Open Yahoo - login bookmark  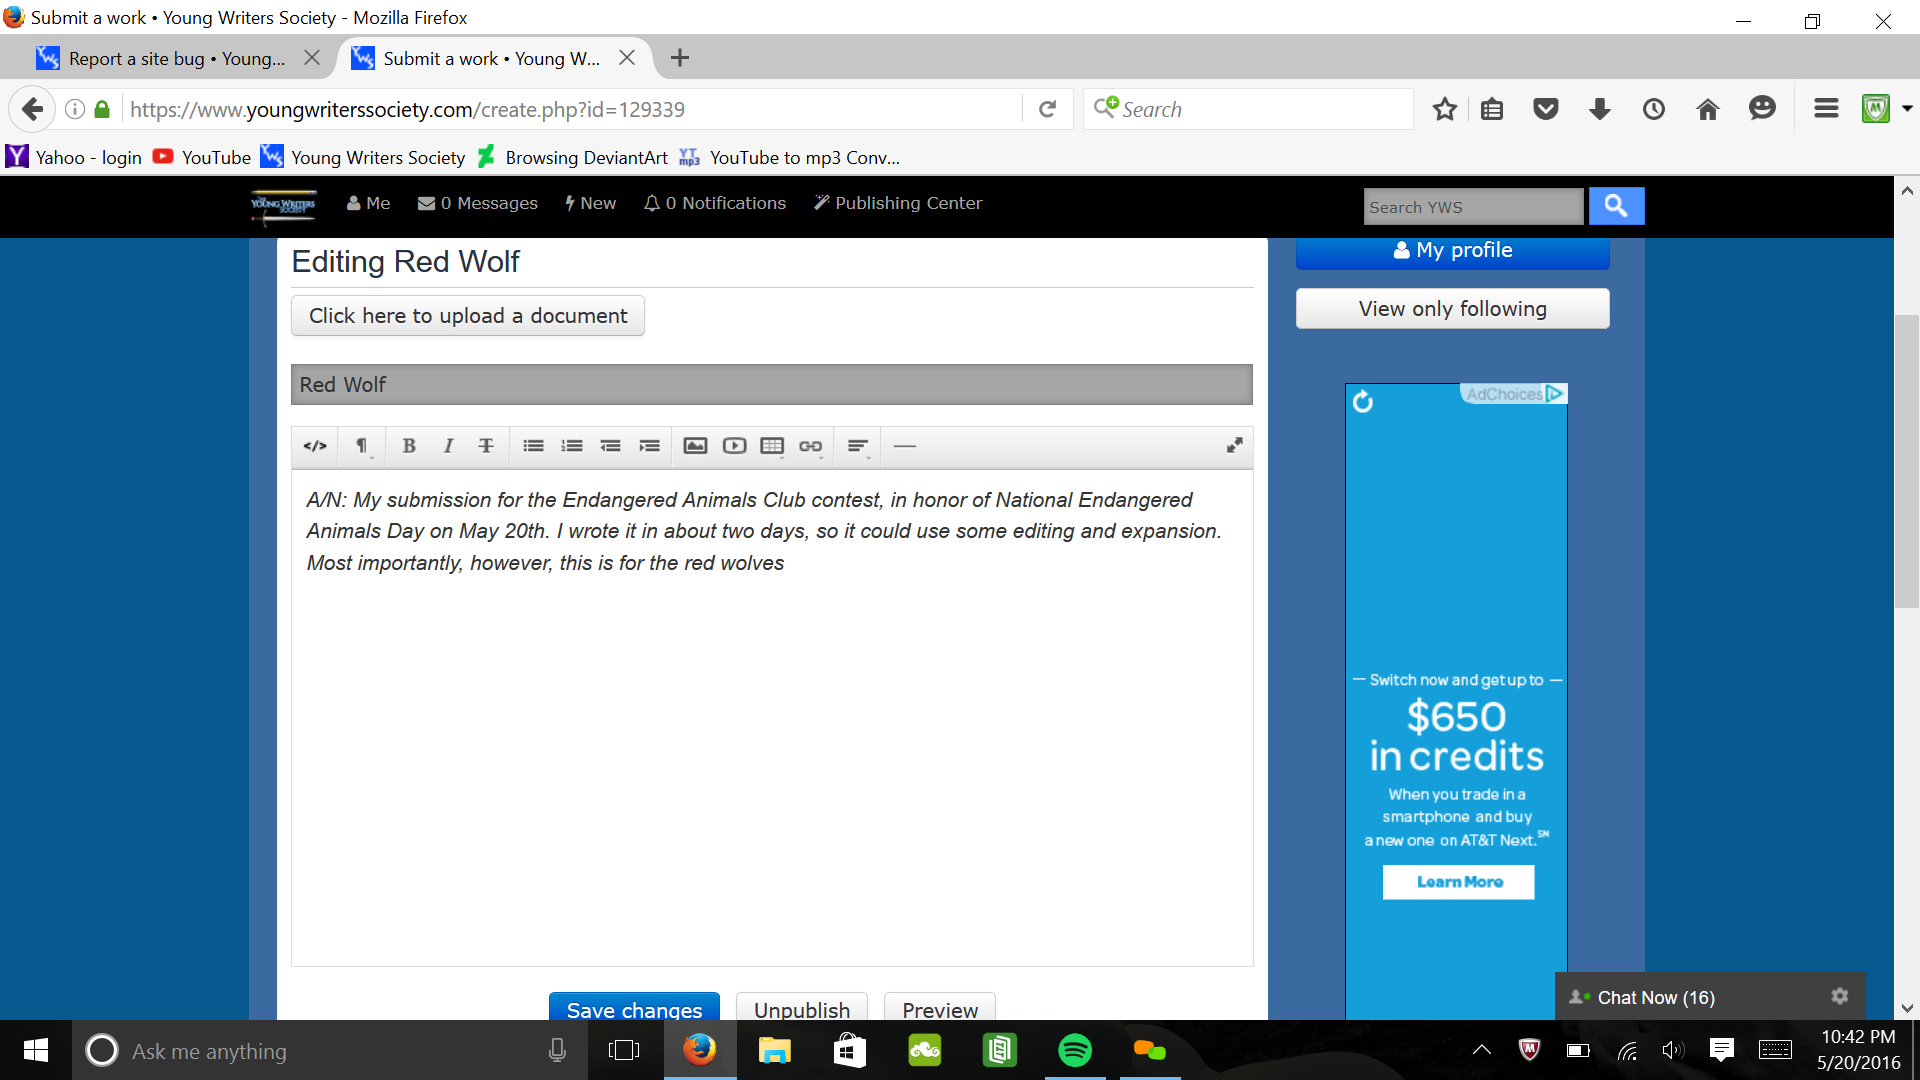point(74,157)
